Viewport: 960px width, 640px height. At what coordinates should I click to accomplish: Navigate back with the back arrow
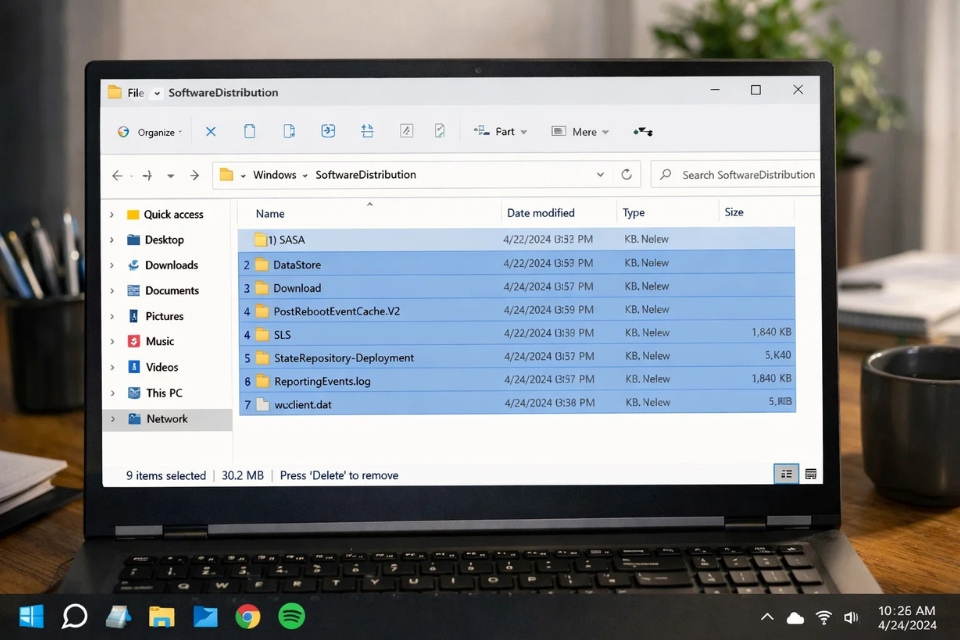click(x=117, y=174)
